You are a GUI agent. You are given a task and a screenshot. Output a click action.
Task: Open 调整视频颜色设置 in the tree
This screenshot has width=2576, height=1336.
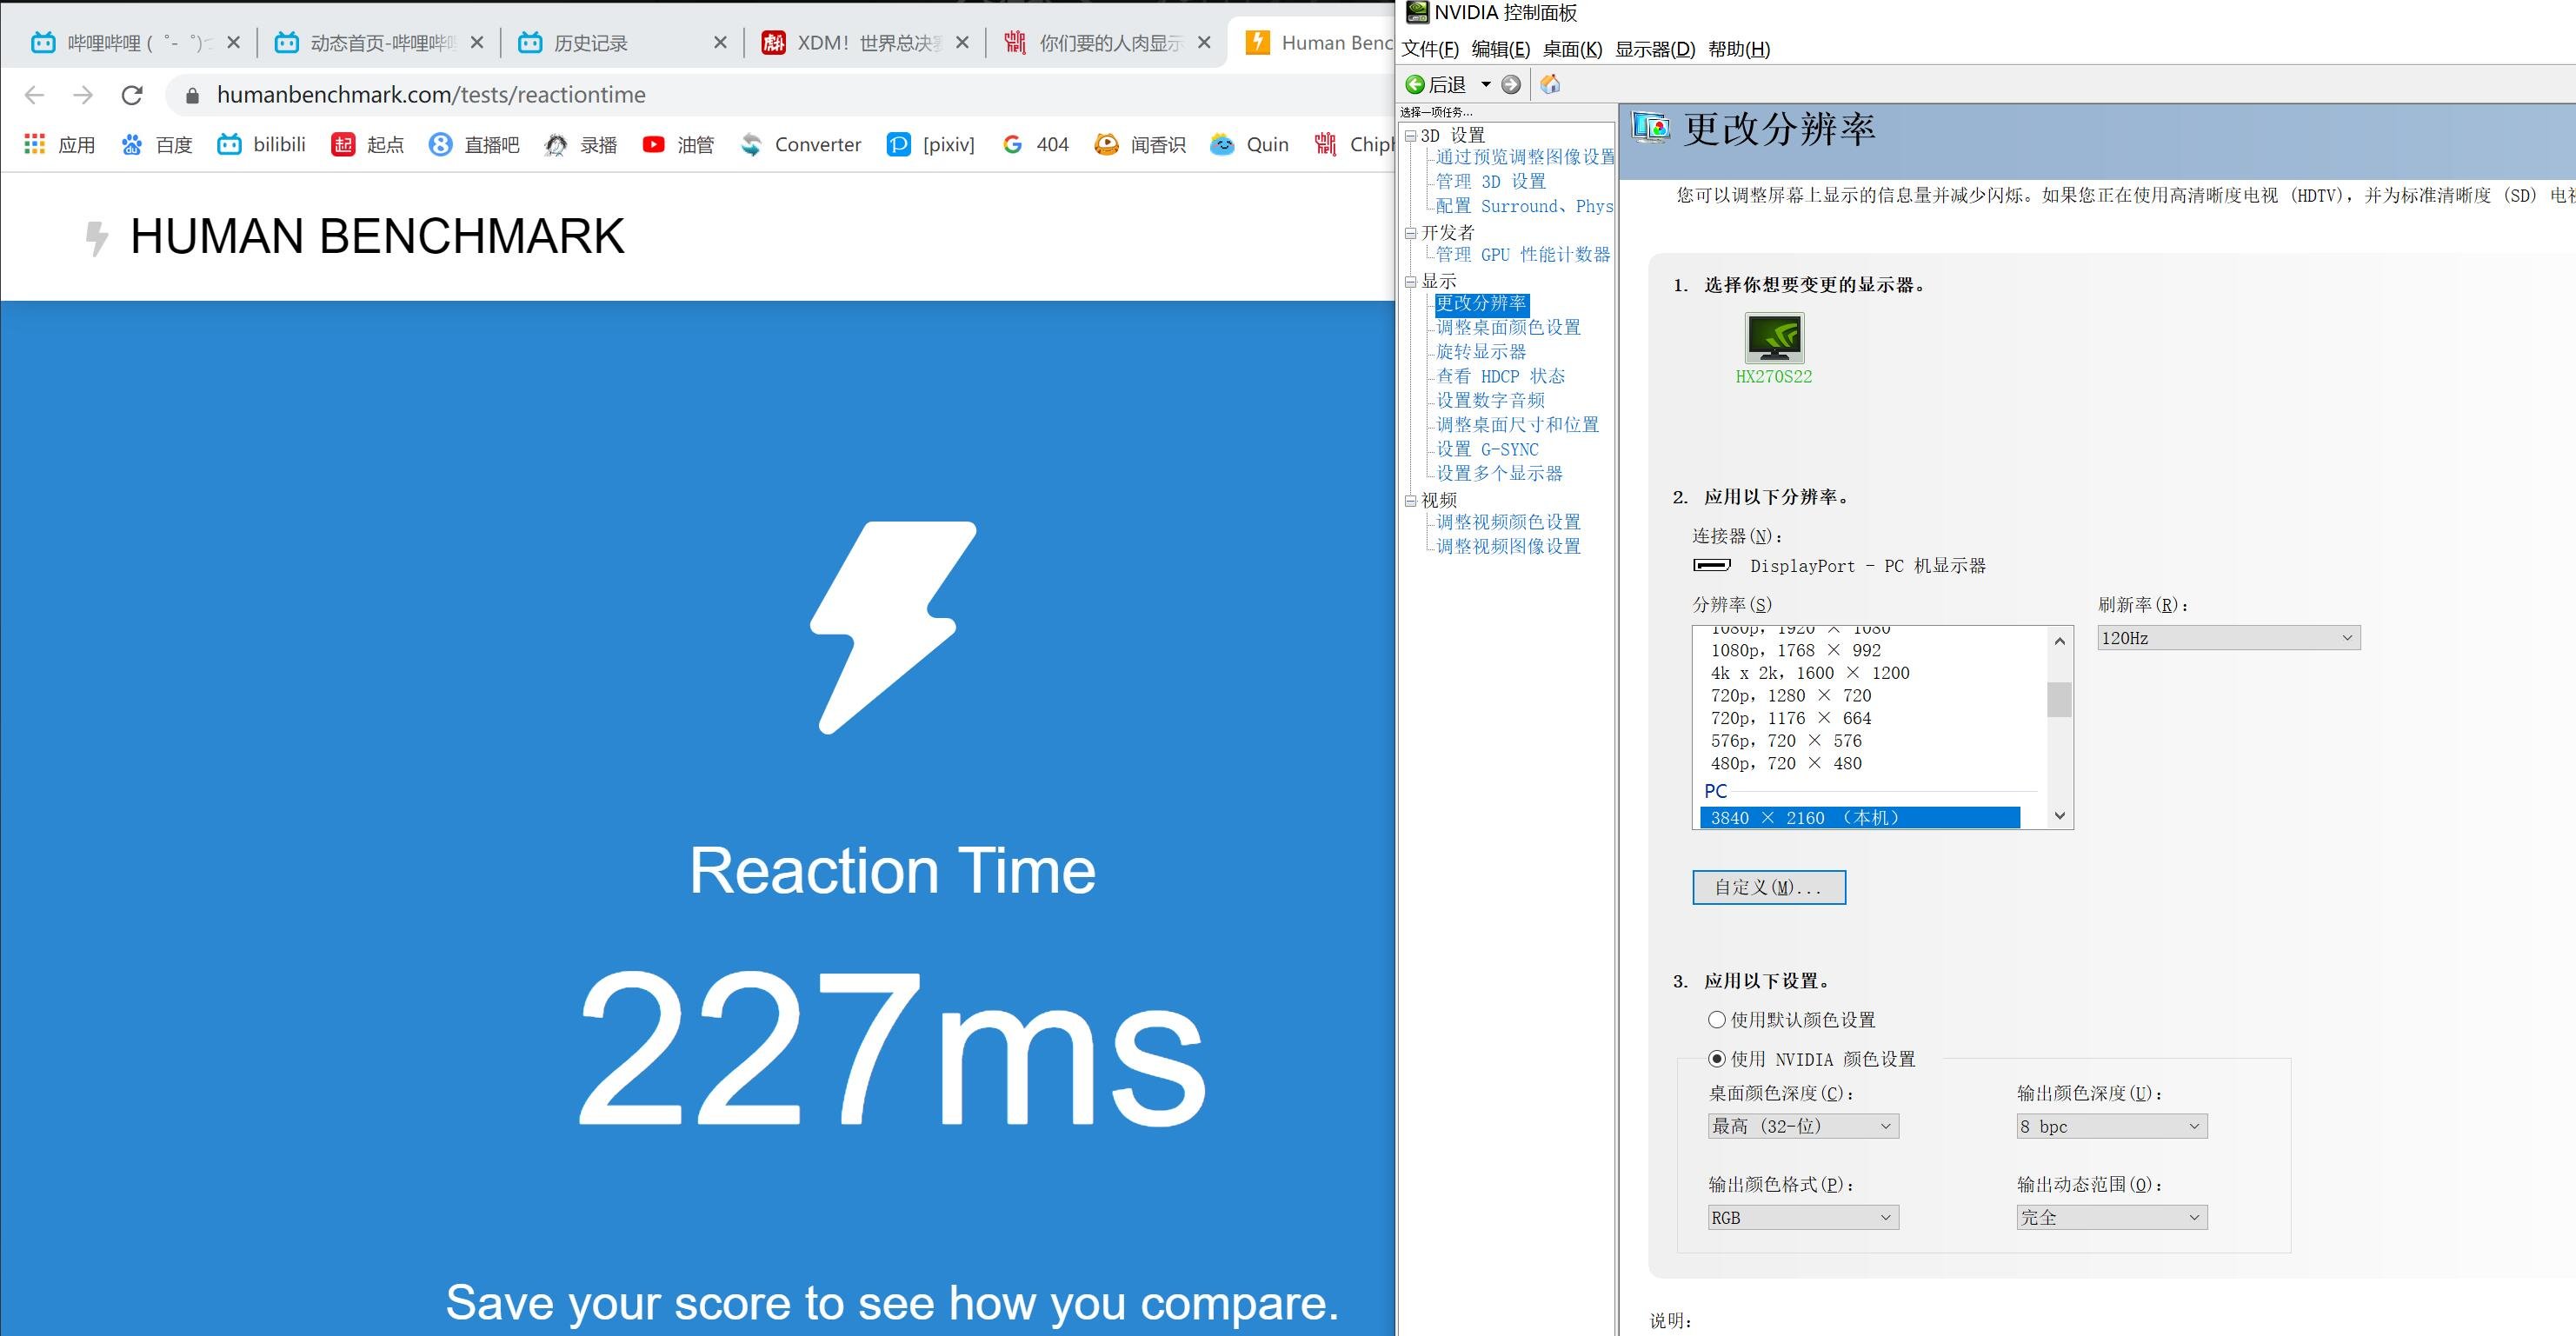[1508, 522]
